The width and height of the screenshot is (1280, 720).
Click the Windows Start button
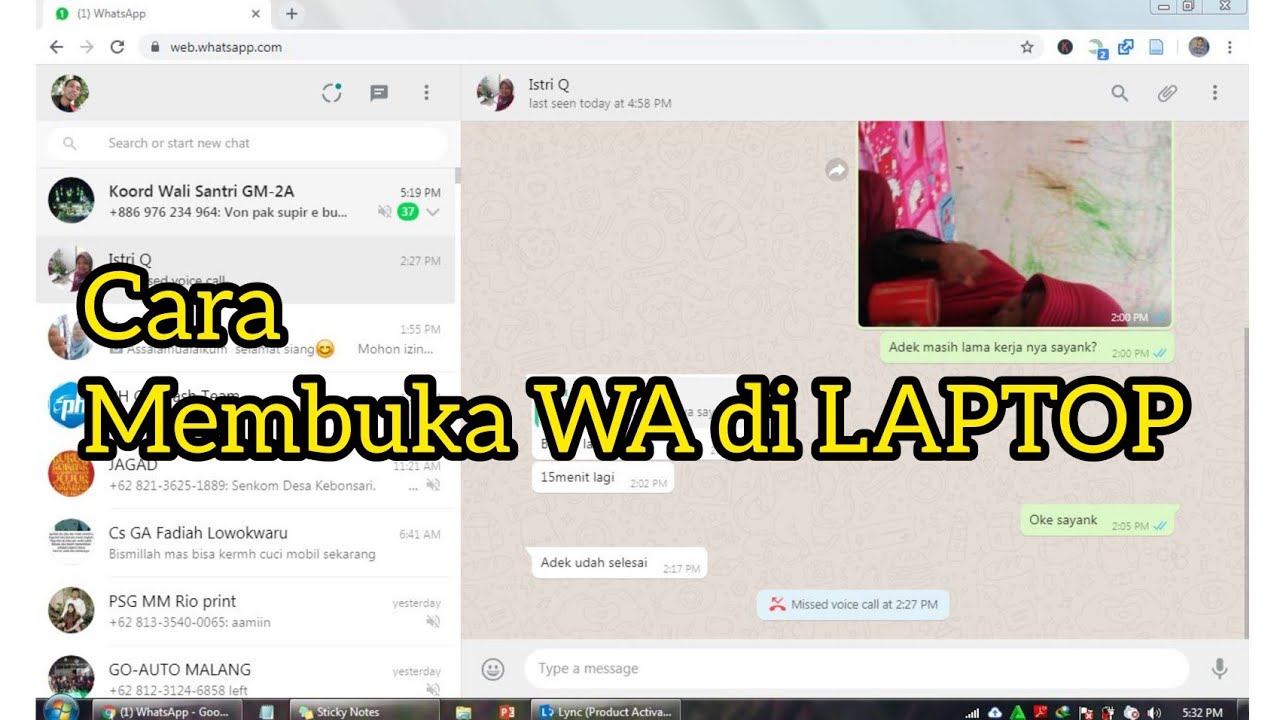pyautogui.click(x=61, y=710)
